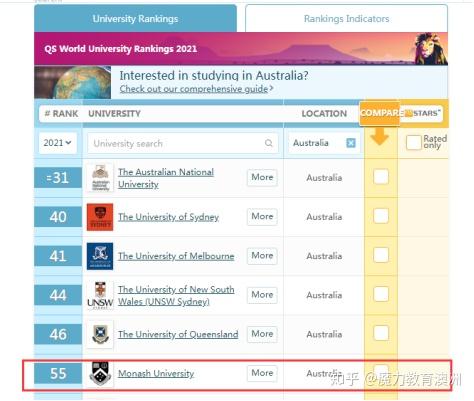Click More for University of Melbourne
The width and height of the screenshot is (474, 401).
(x=262, y=256)
